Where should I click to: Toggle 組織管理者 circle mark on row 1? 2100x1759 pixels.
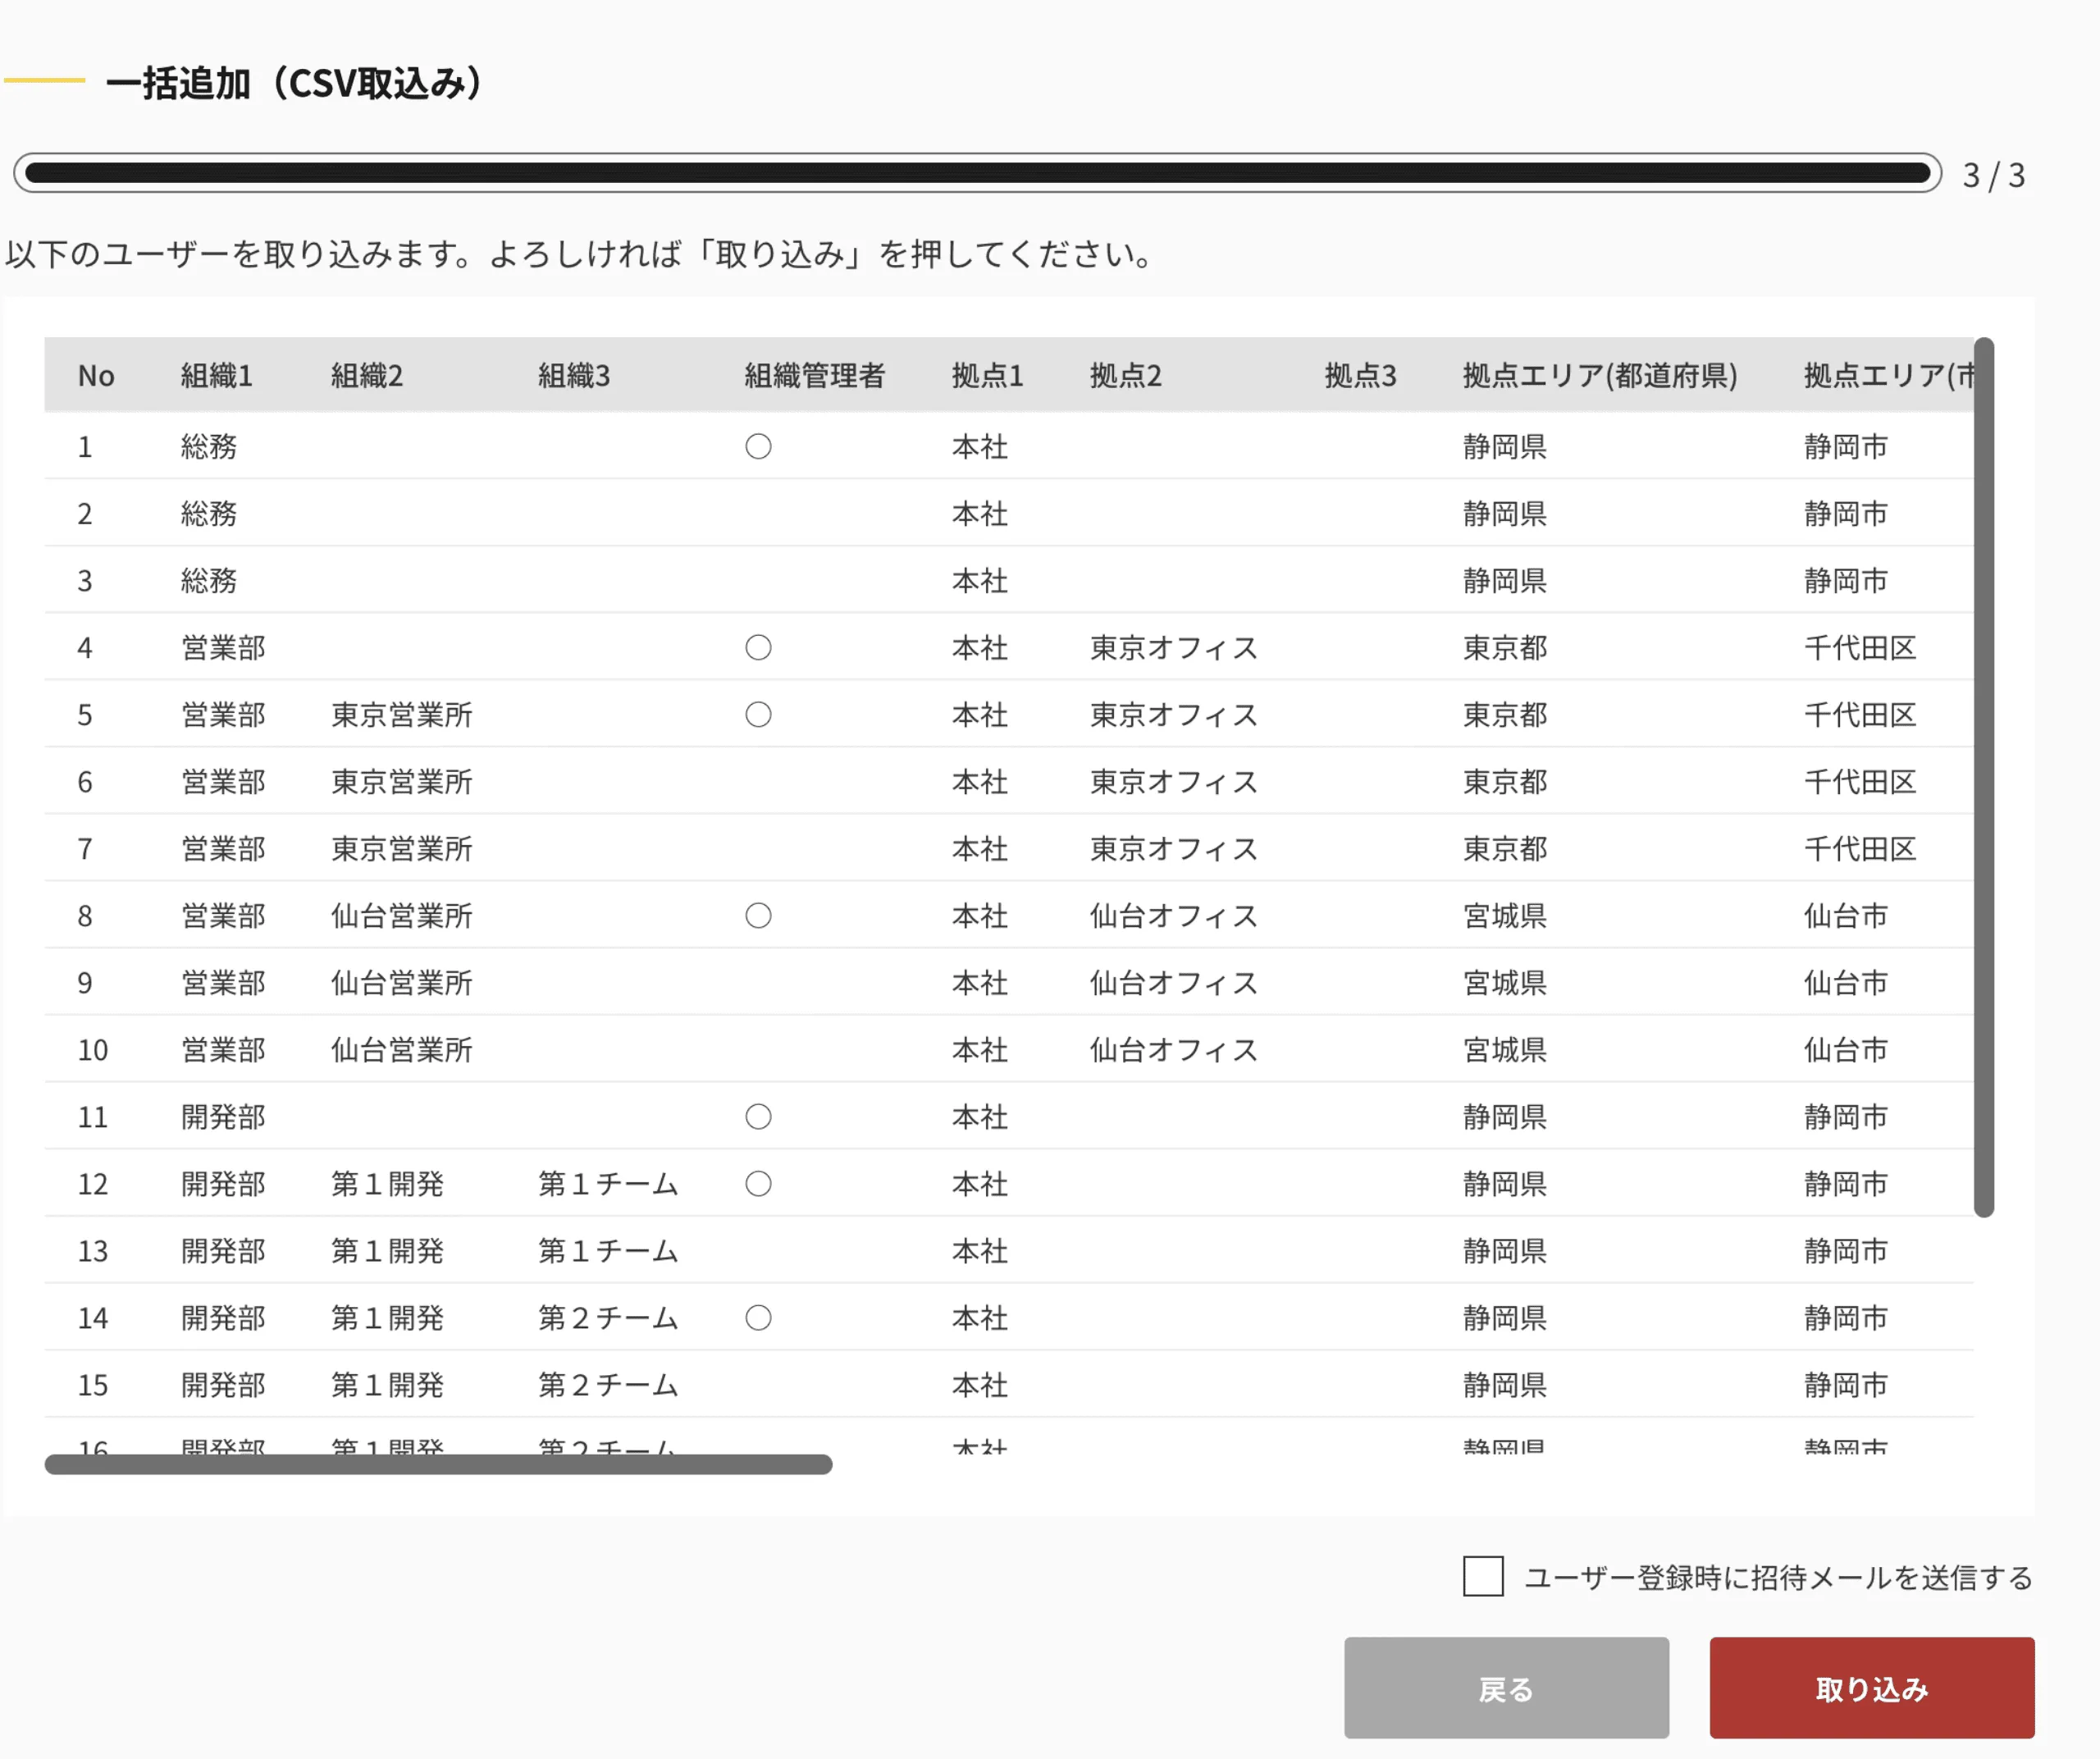[758, 447]
